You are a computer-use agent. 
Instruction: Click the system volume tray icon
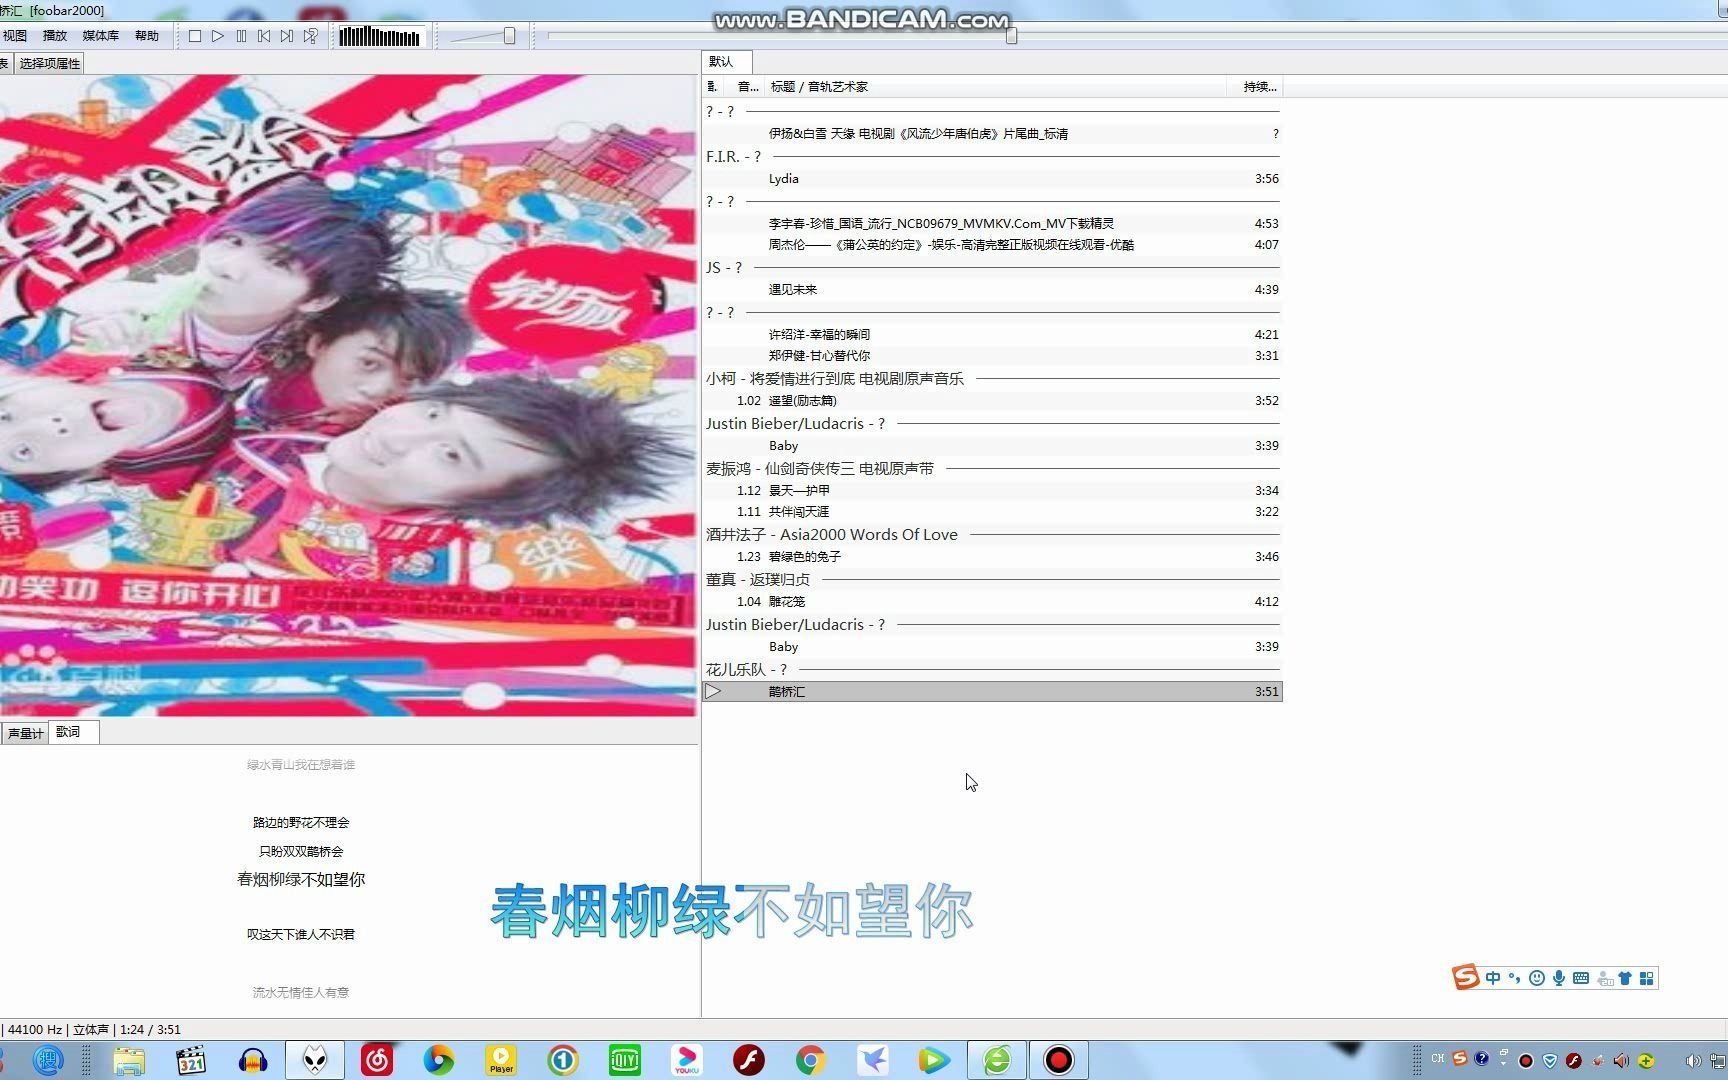[x=1692, y=1060]
